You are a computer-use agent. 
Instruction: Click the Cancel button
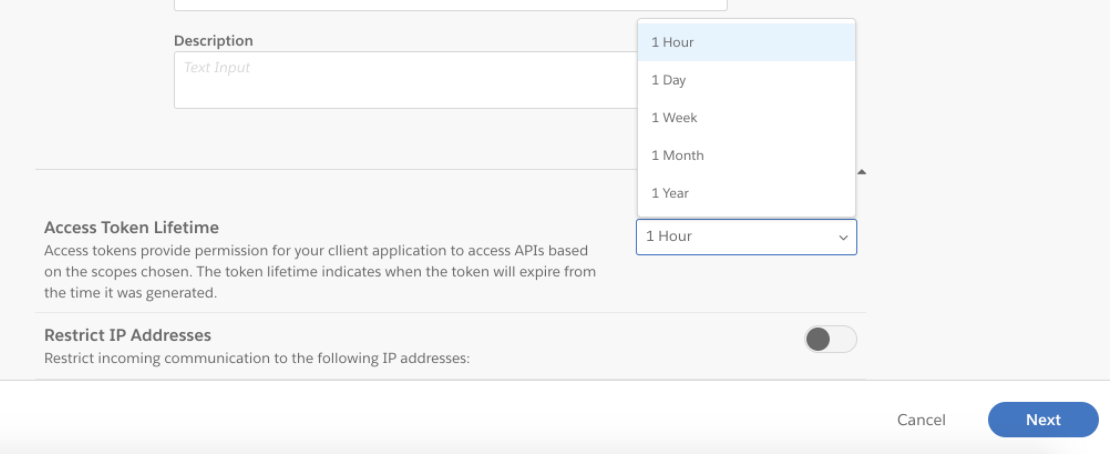point(921,420)
